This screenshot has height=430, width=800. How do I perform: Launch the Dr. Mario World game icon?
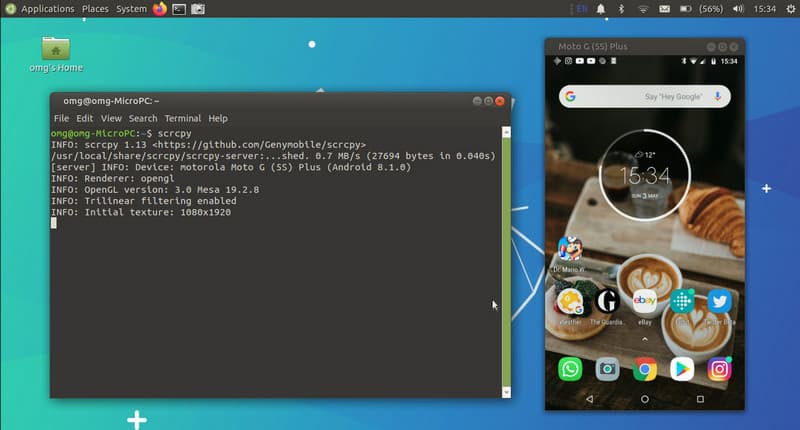[x=570, y=249]
